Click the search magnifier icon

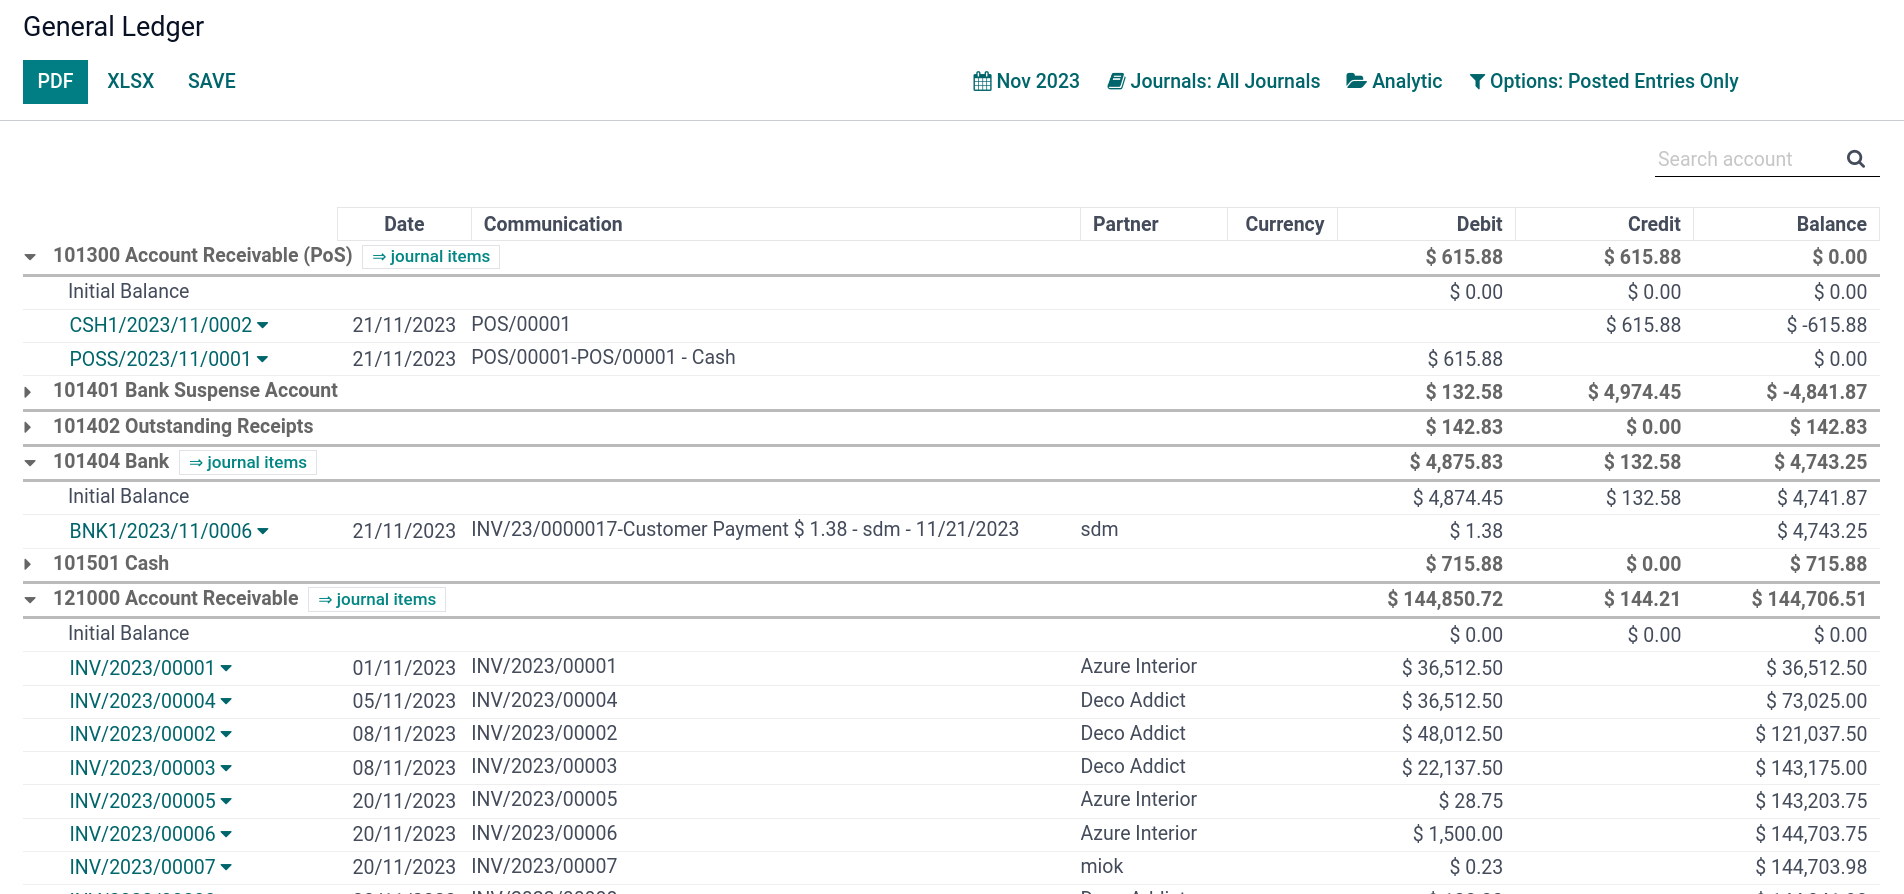coord(1855,159)
